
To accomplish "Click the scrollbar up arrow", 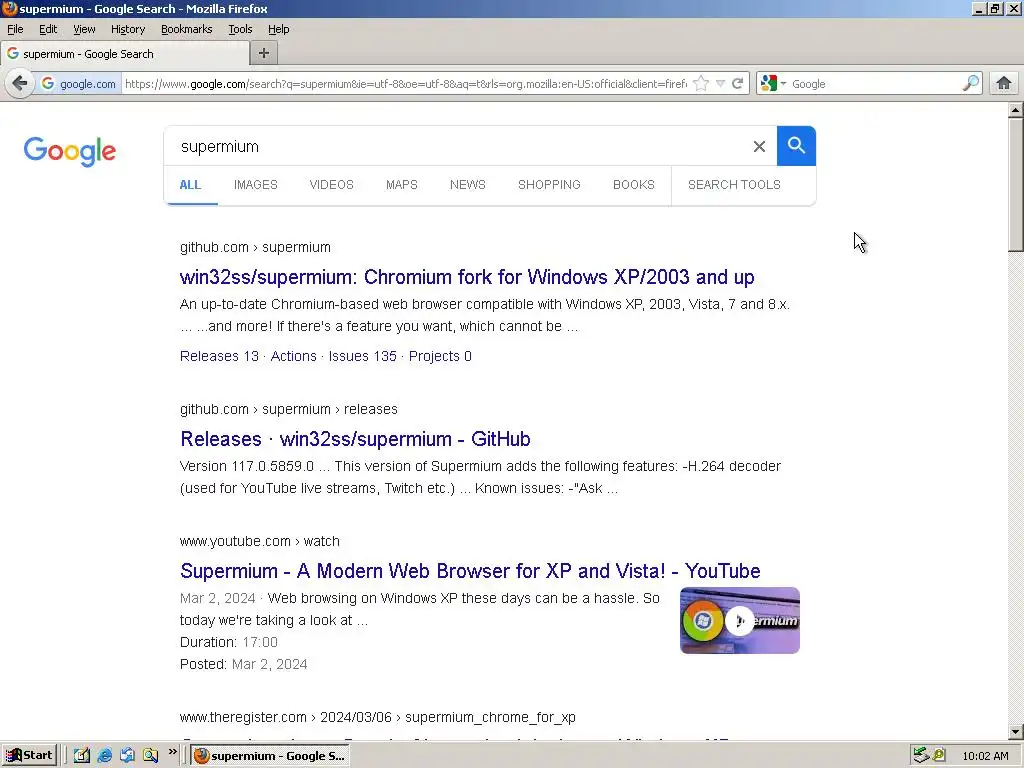I will coord(1016,110).
